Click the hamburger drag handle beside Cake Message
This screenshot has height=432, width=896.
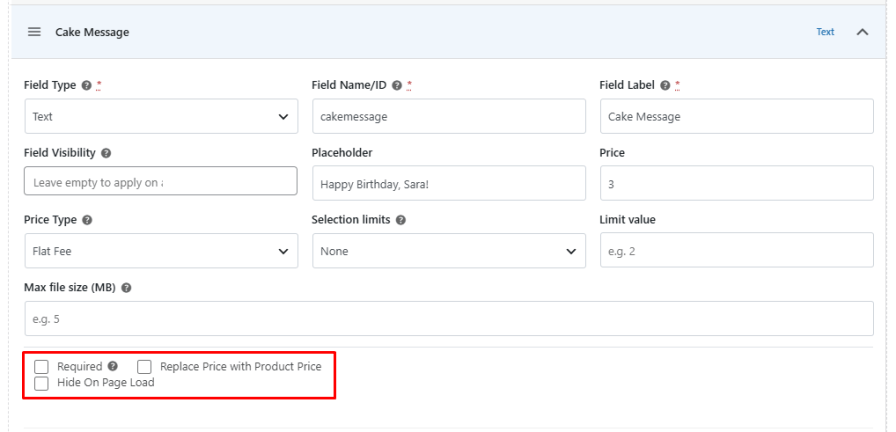coord(34,32)
